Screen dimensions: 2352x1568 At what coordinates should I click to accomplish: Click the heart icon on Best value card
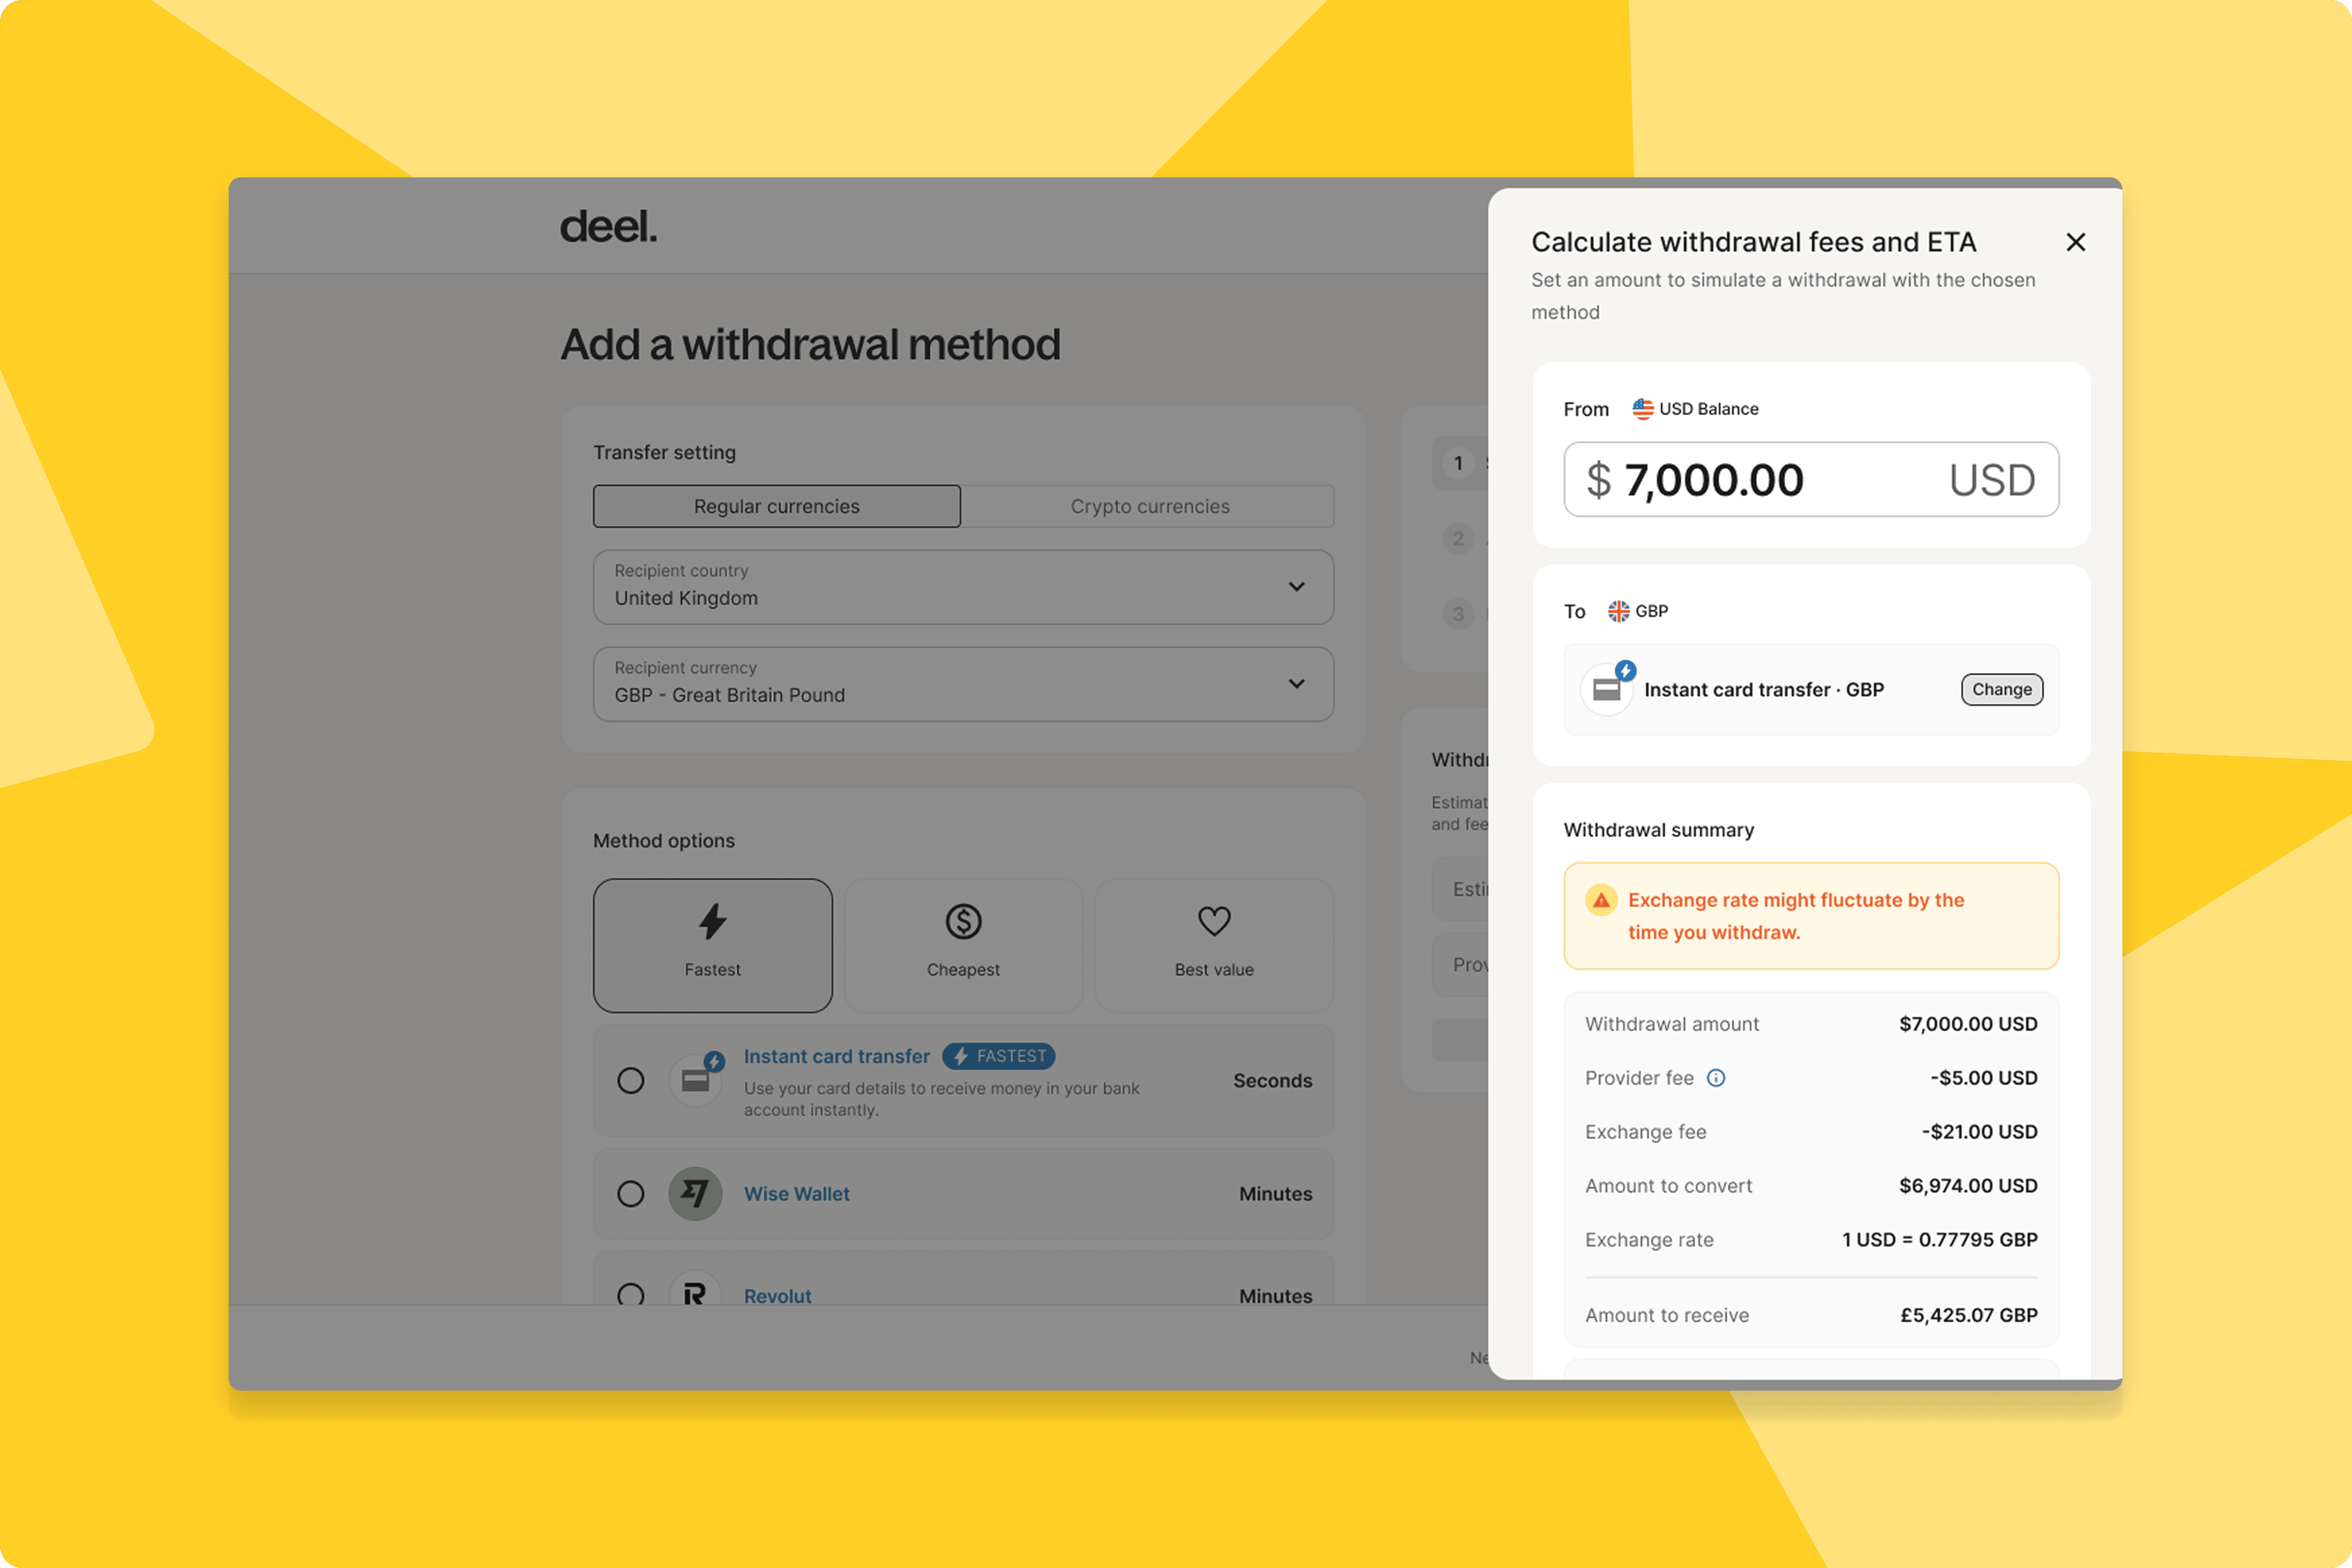coord(1214,921)
